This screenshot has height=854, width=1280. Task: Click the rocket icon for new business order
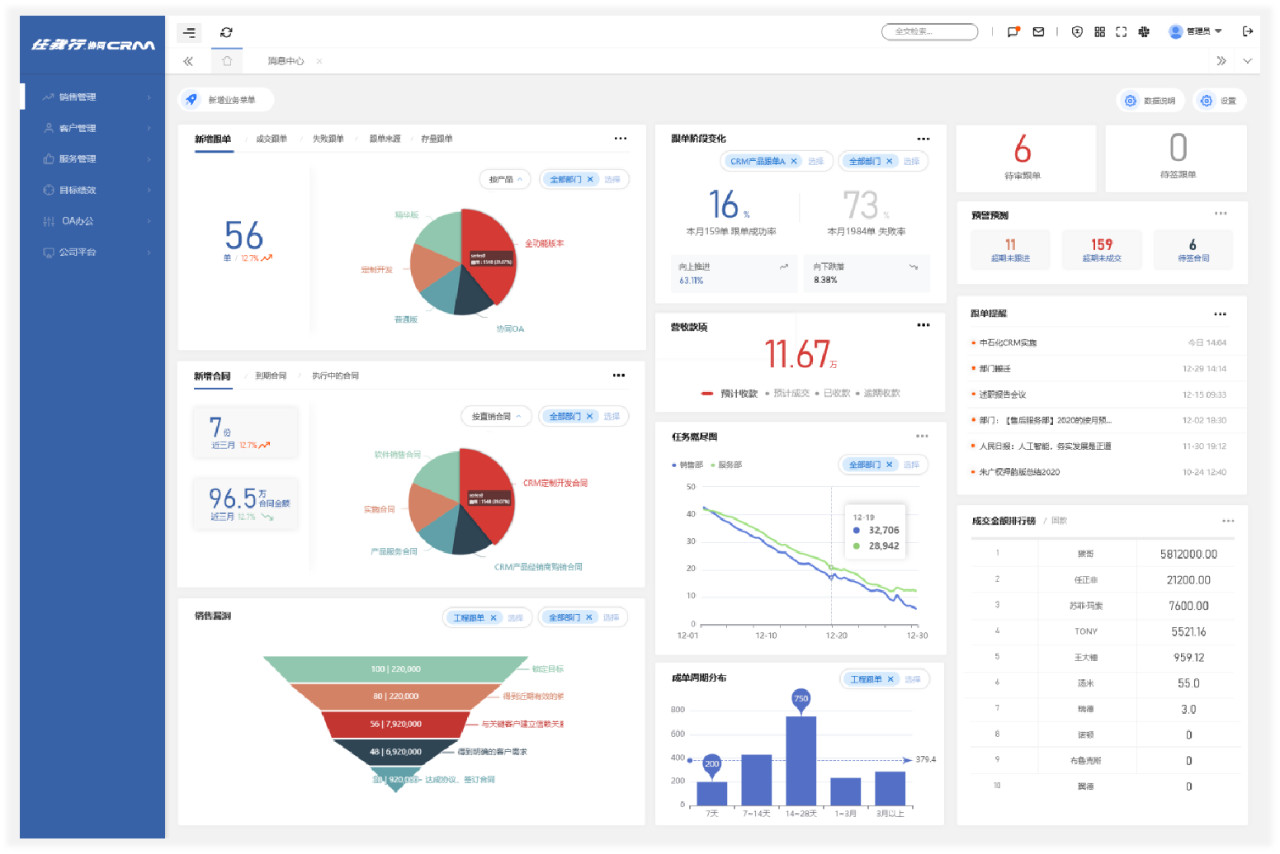tap(191, 100)
